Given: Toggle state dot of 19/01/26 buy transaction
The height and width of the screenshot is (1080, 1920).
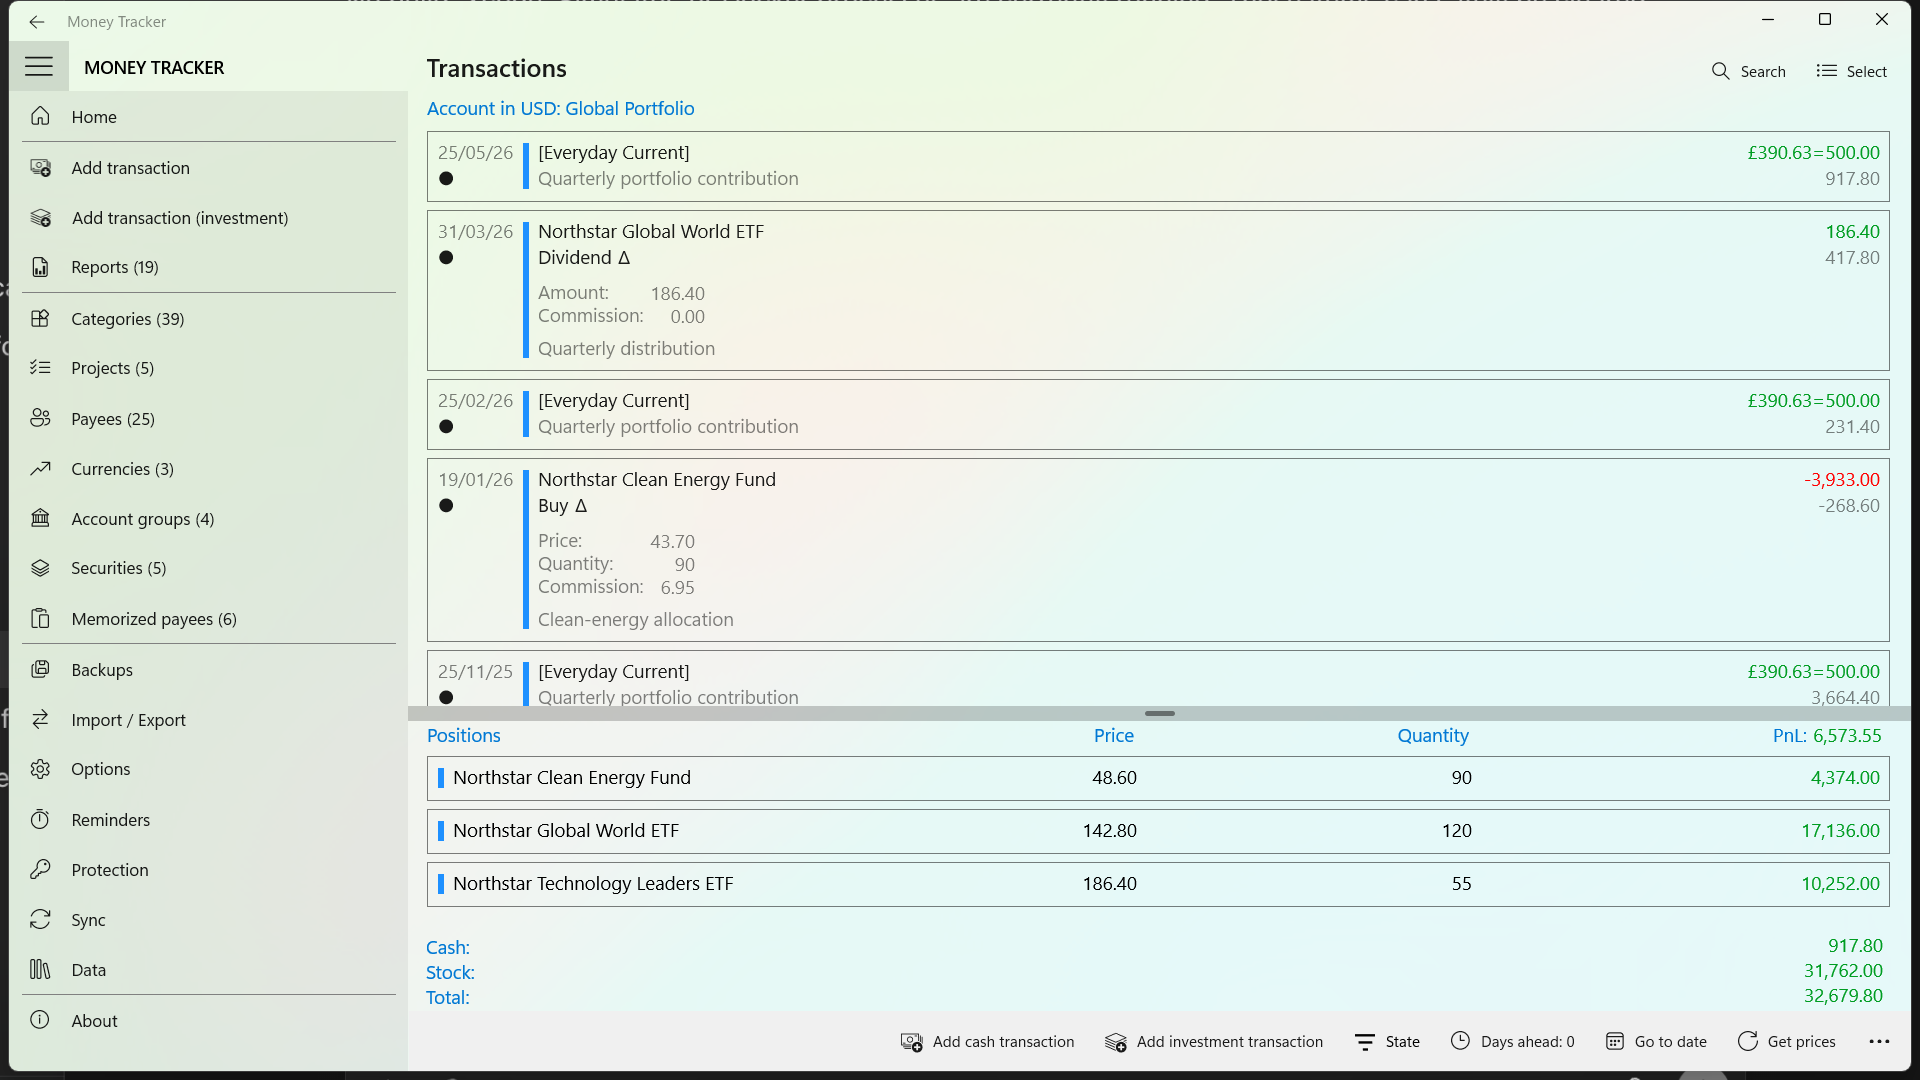Looking at the screenshot, I should (446, 506).
